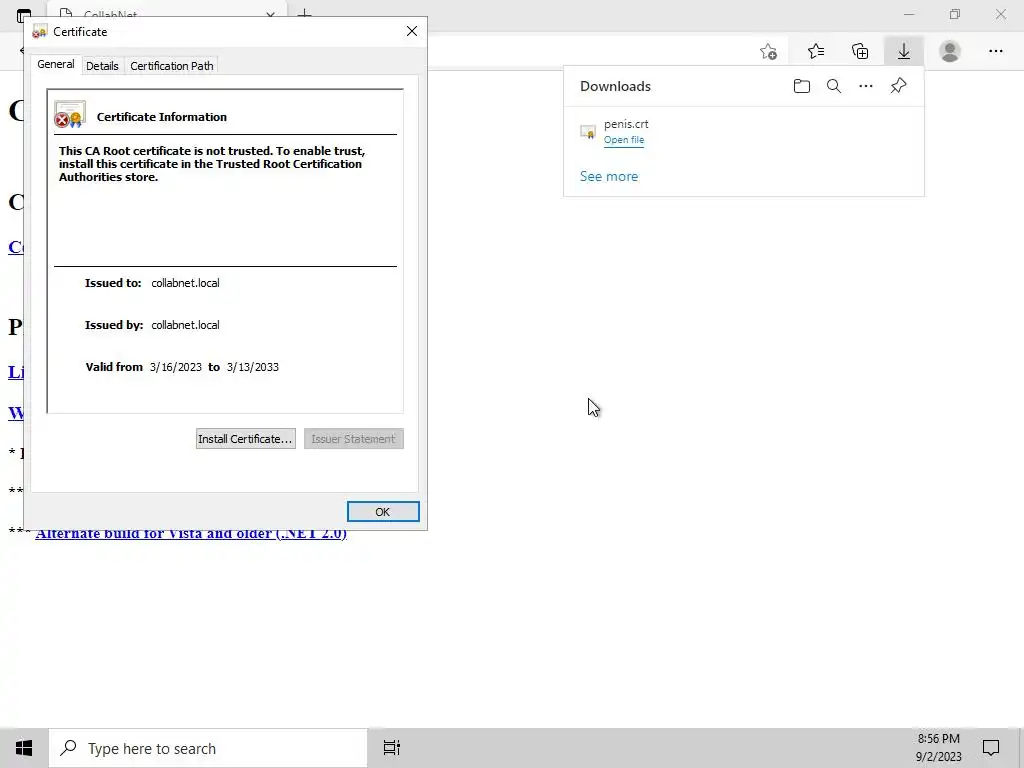The image size is (1024, 768).
Task: Click the Edge Downloads toolbar button
Action: (x=904, y=51)
